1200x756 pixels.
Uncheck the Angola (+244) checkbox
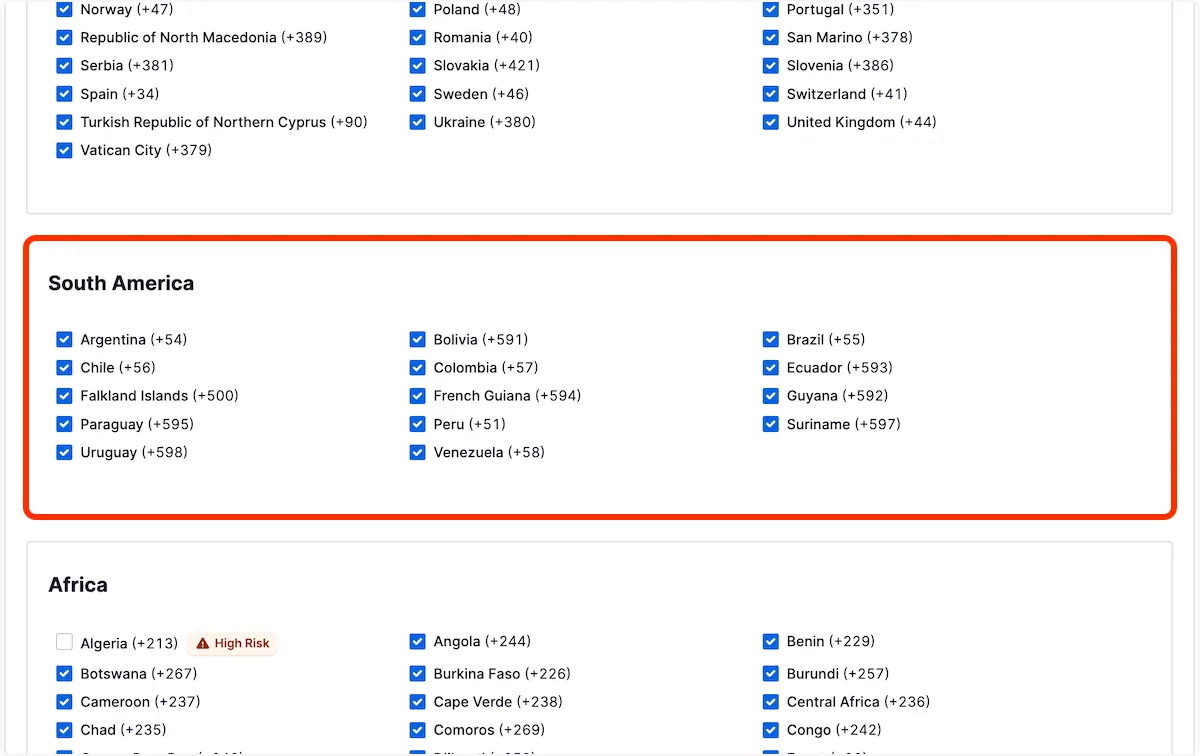[418, 642]
